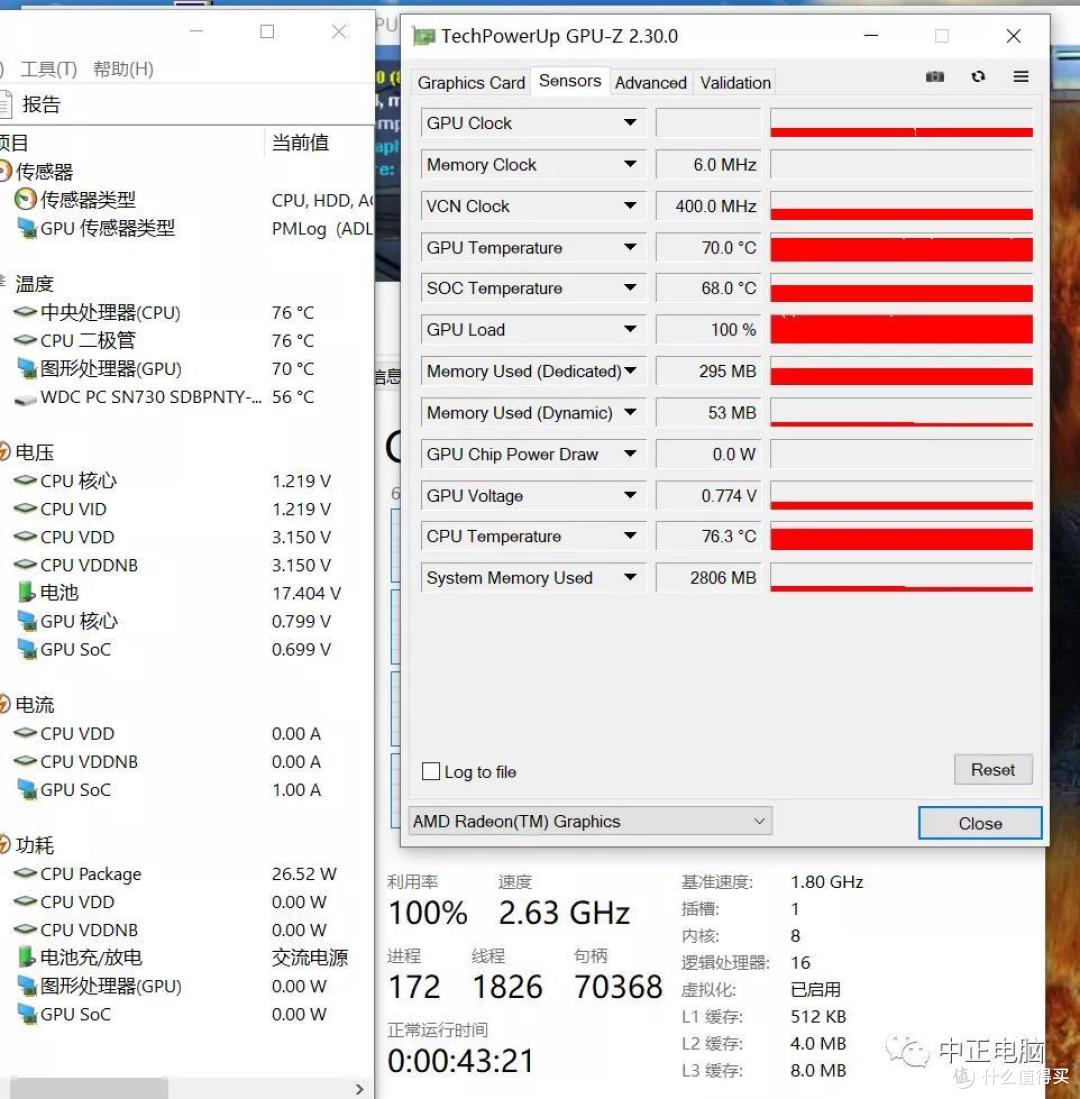1080x1099 pixels.
Task: Click the GPU SoC power row icon
Action: coord(27,1014)
